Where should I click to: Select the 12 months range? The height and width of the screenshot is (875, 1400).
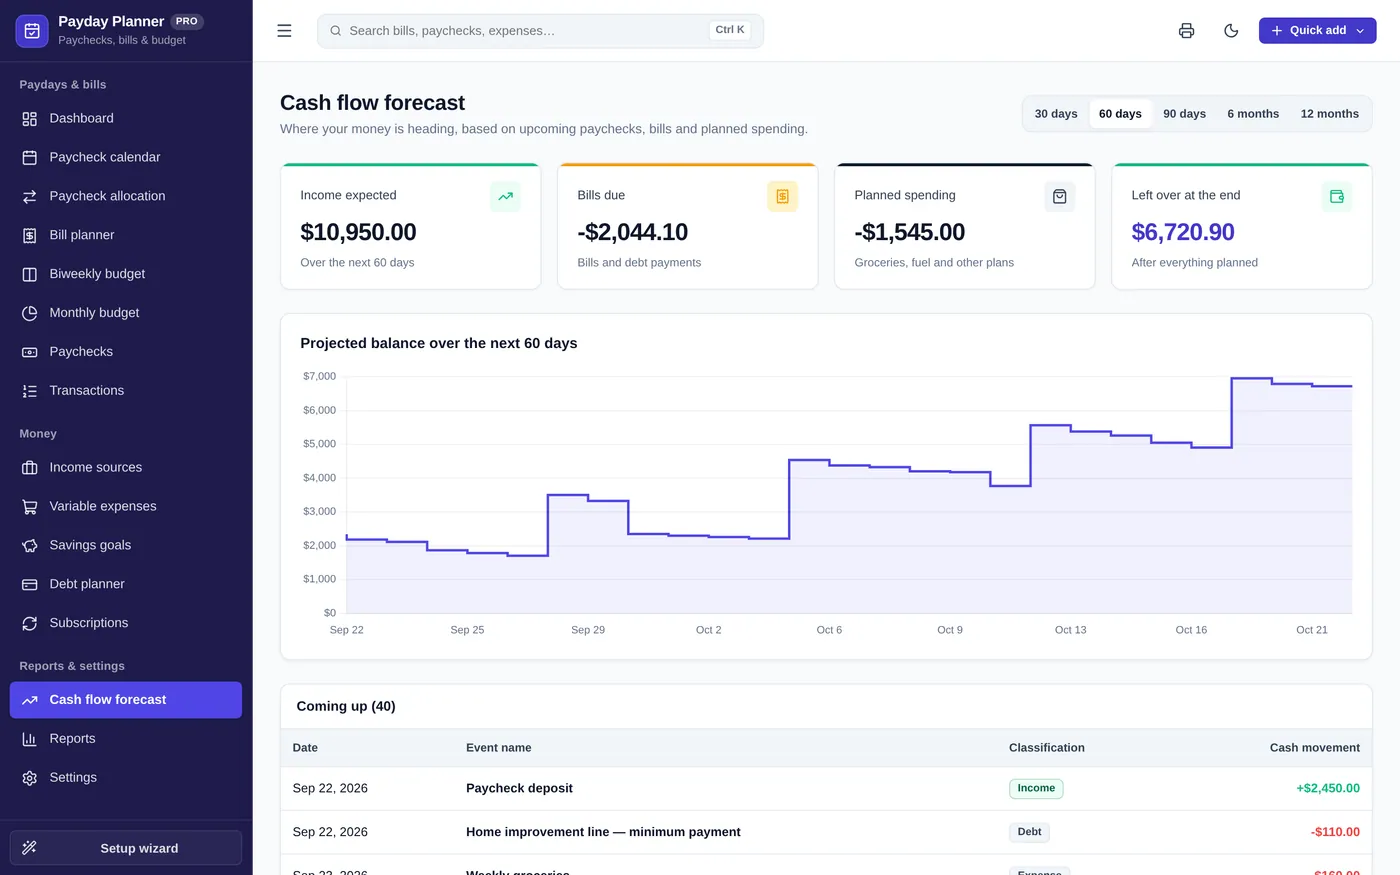pyautogui.click(x=1329, y=114)
